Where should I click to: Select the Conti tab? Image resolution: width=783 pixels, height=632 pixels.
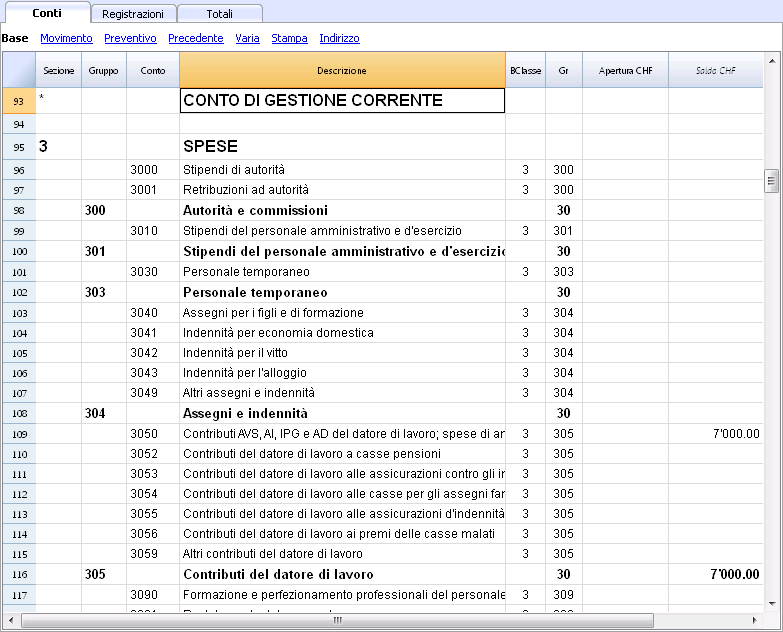click(x=46, y=13)
